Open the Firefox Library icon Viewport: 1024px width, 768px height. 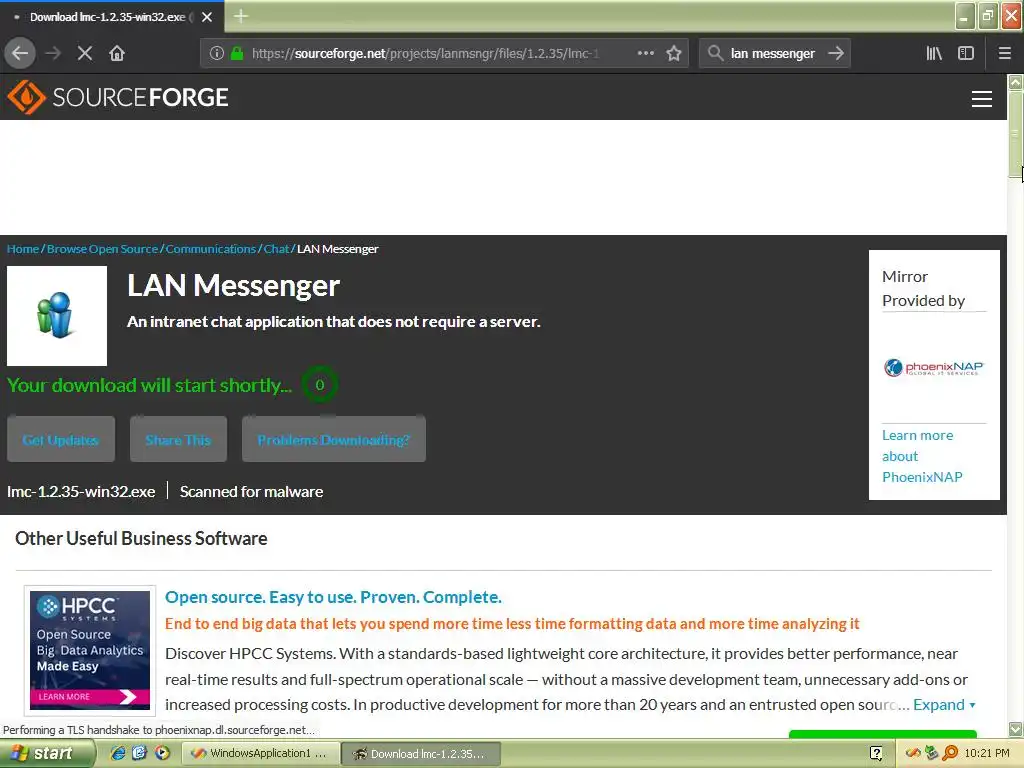(934, 53)
